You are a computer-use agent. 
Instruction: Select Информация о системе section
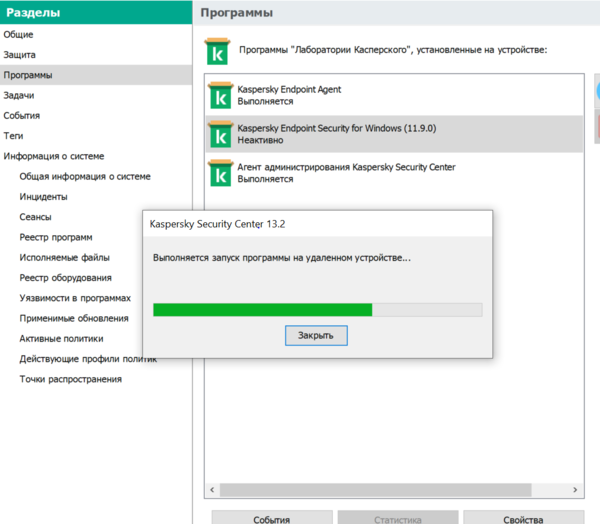[x=54, y=156]
